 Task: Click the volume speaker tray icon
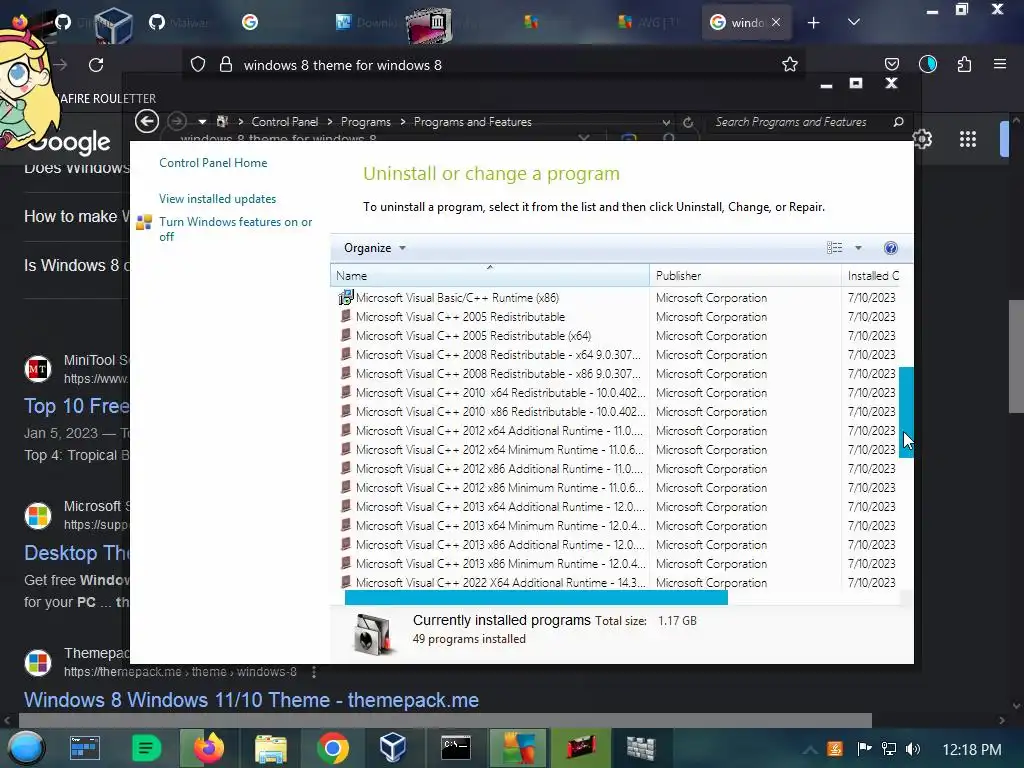914,748
